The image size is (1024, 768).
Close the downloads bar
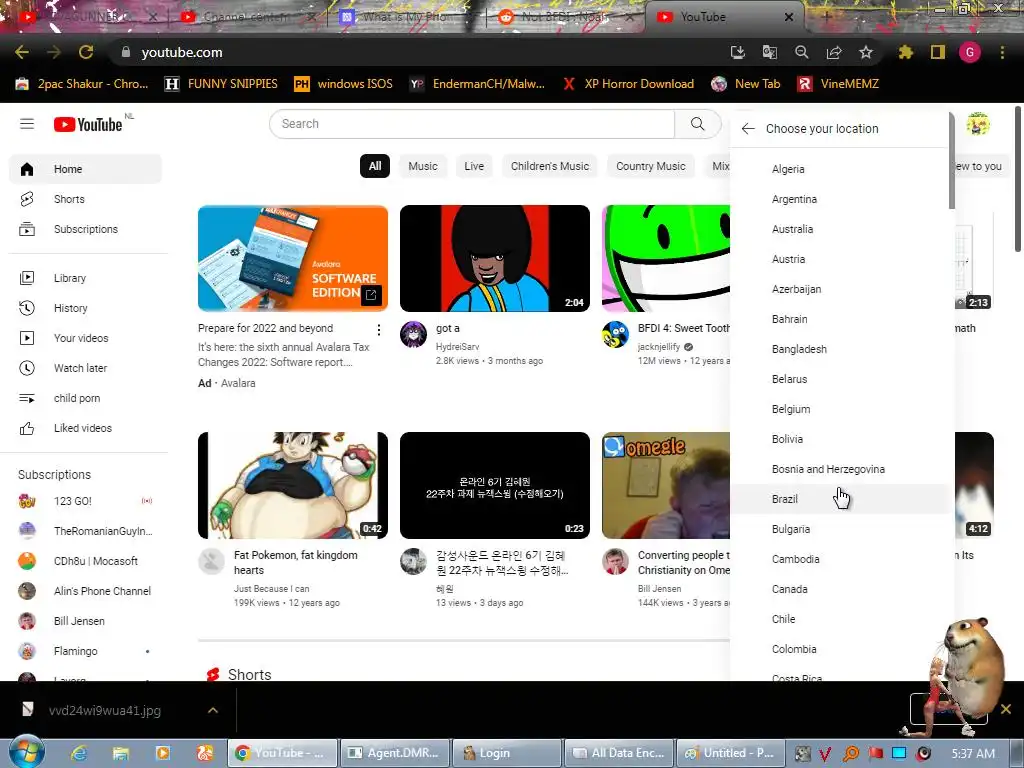pos(1006,709)
